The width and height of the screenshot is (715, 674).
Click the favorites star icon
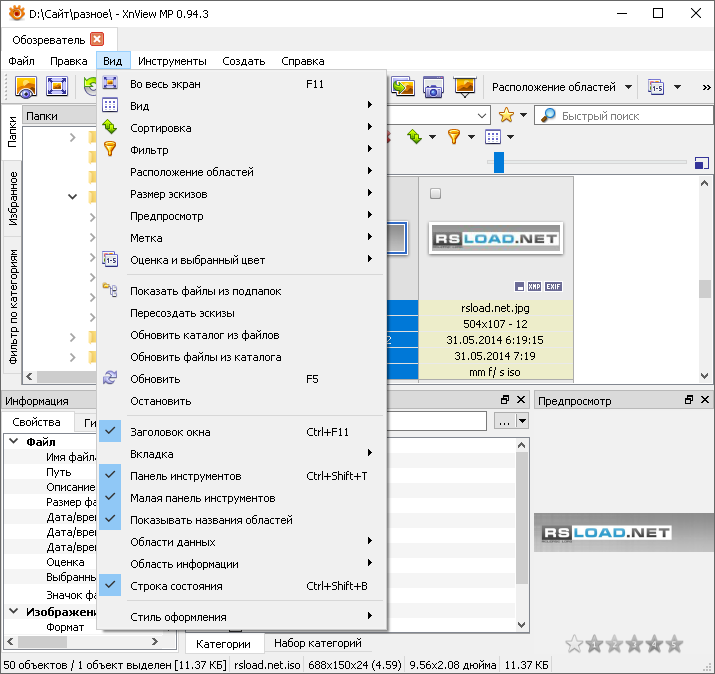coord(506,116)
